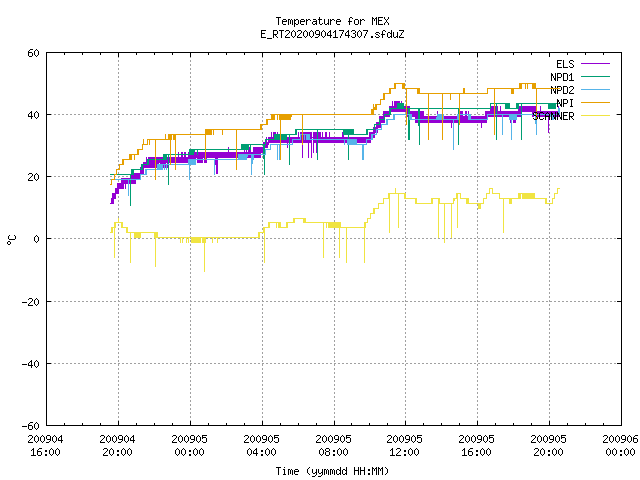Click the x-axis tick 200904 16:00
Screen dimensions: 640x480
point(45,446)
